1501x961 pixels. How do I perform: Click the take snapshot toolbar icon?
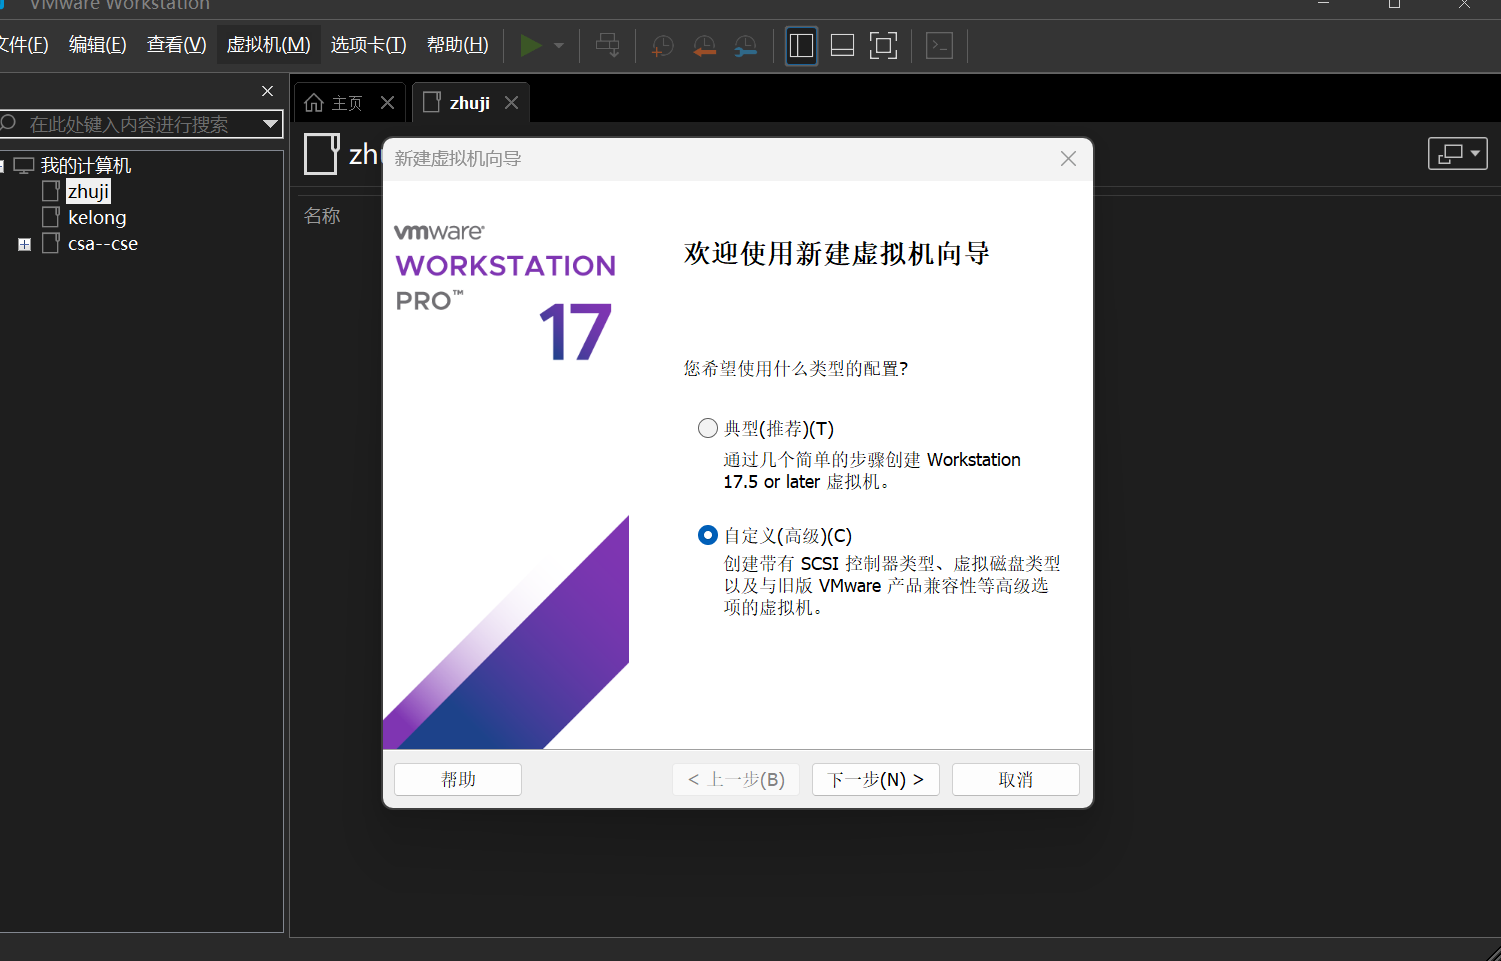pos(662,46)
